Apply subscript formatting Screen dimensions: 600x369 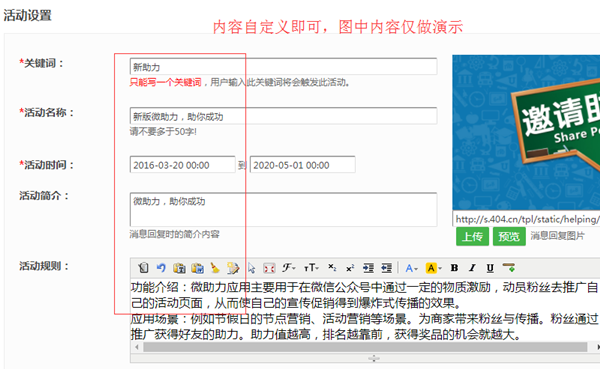(332, 268)
